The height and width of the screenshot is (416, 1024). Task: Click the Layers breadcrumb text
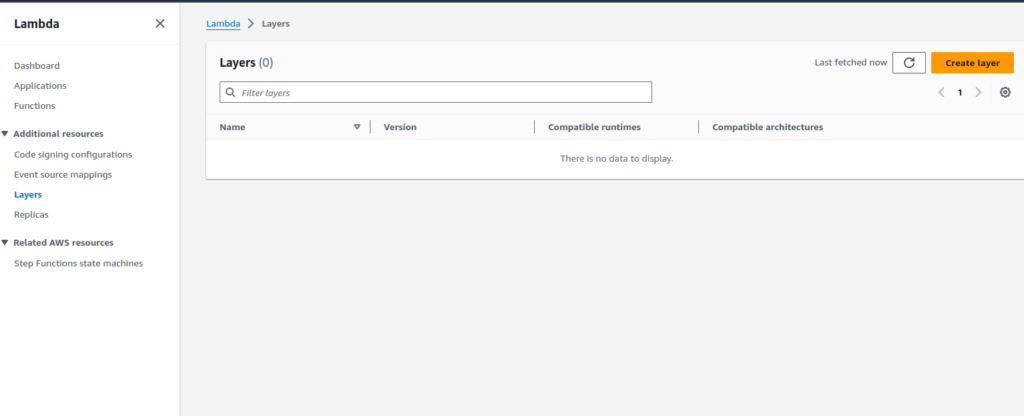[x=276, y=24]
